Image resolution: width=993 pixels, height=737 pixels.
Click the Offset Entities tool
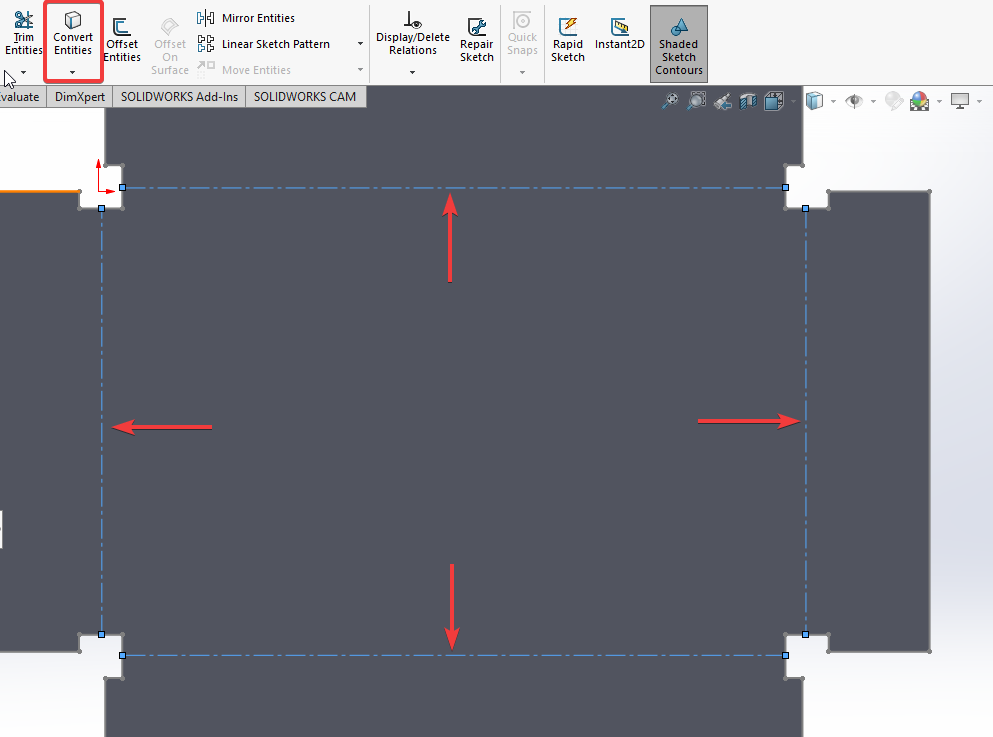pos(121,40)
